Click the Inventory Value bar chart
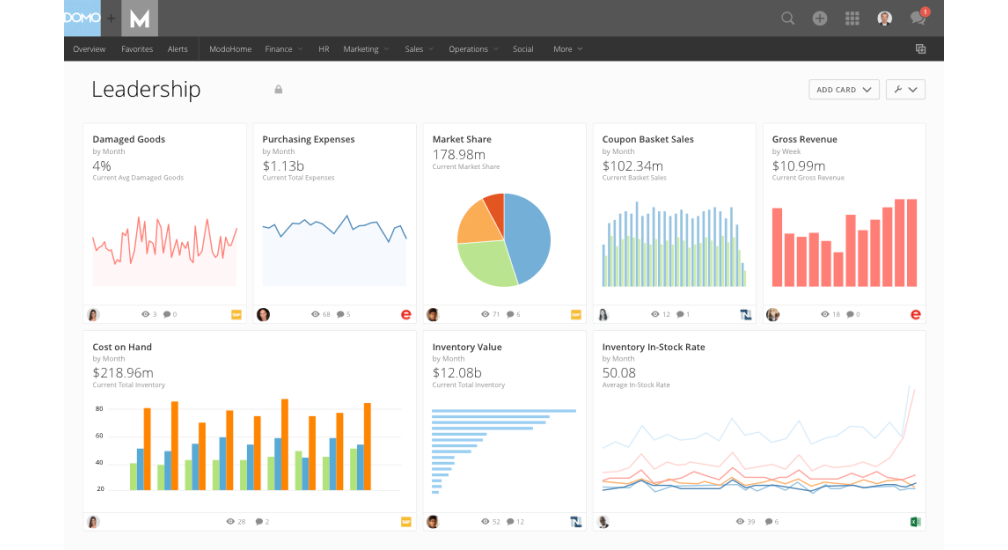 504,451
